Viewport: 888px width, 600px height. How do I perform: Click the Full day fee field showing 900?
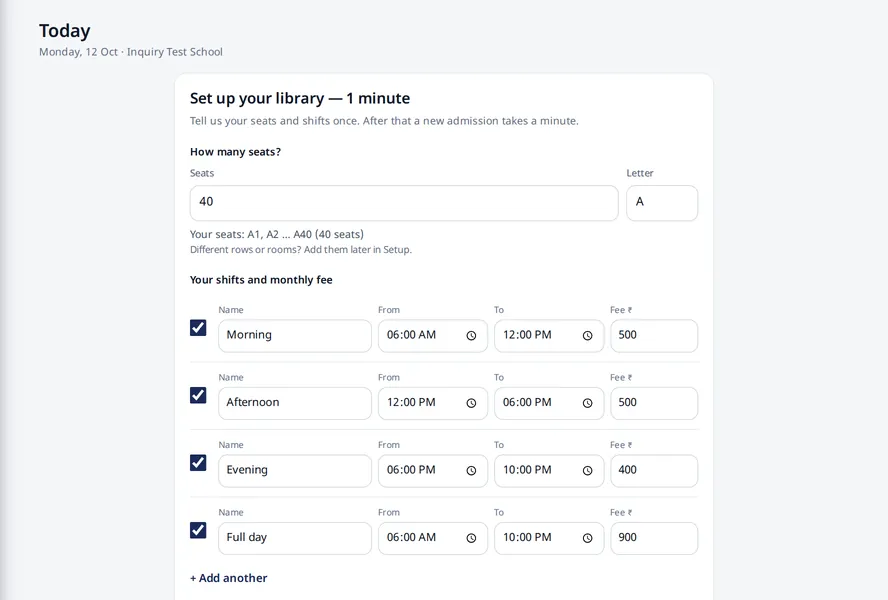pyautogui.click(x=654, y=538)
